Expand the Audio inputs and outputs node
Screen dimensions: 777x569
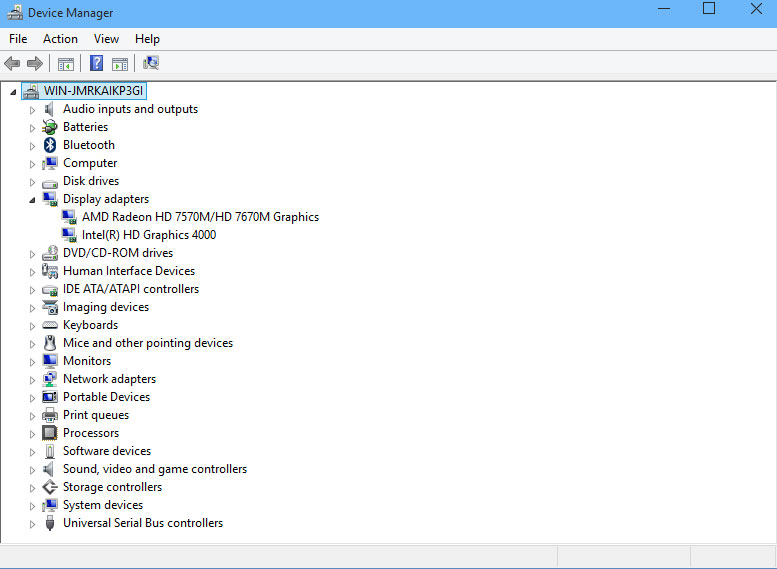(32, 110)
